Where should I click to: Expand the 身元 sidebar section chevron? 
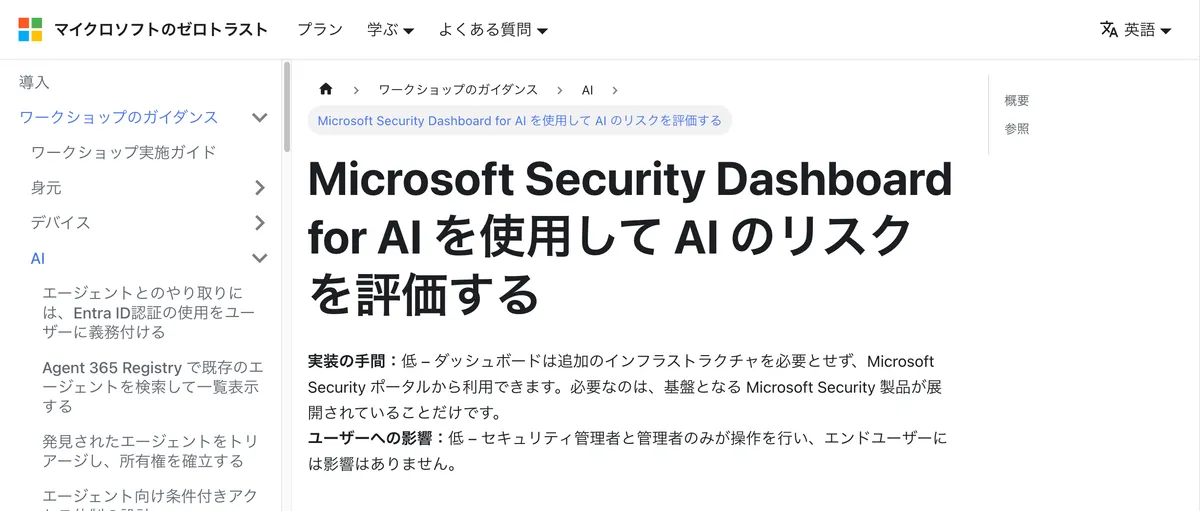tap(259, 188)
